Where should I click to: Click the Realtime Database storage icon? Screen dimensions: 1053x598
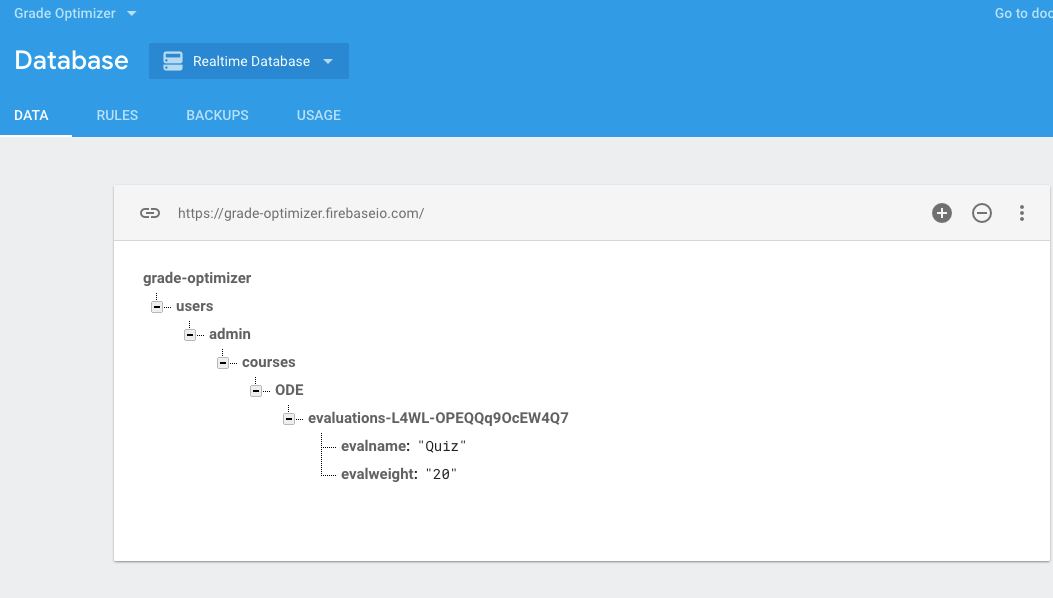click(173, 61)
